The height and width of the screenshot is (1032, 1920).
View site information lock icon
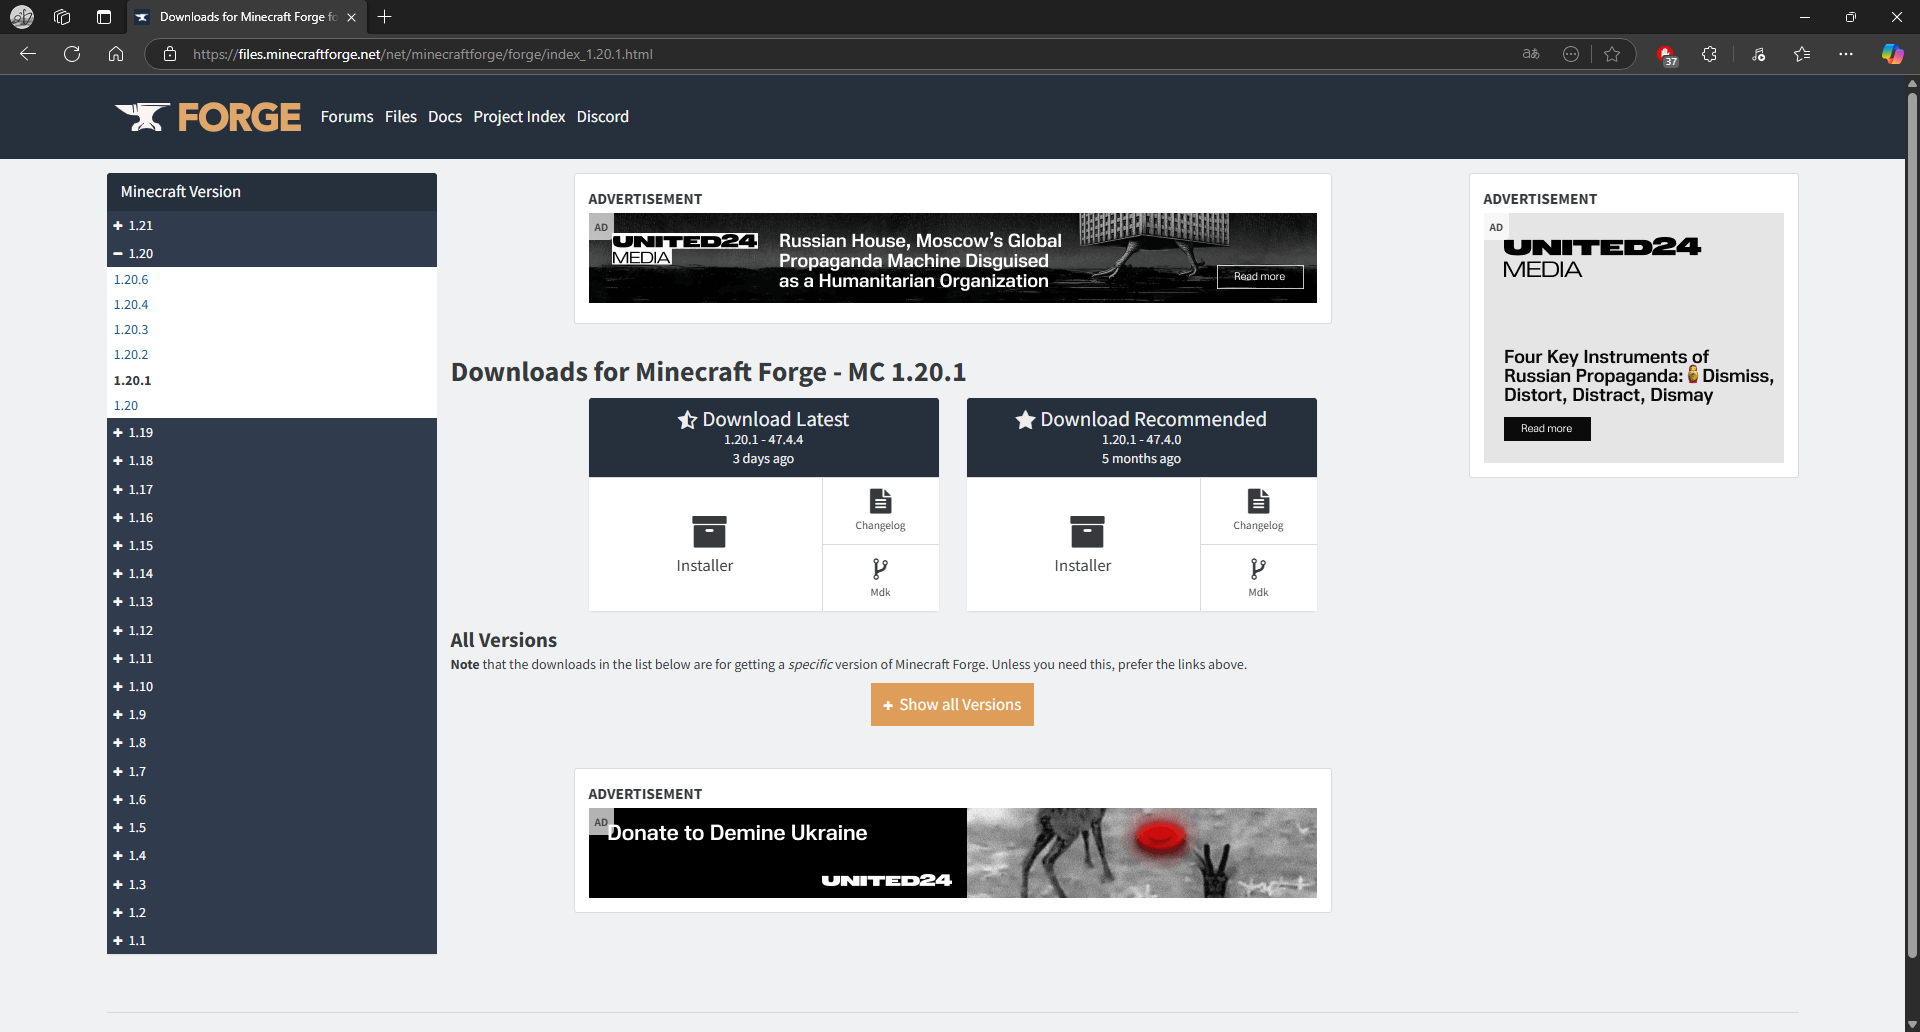[170, 54]
